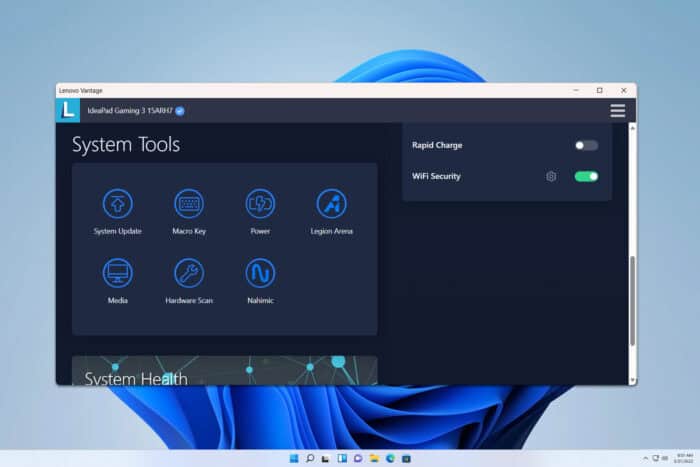This screenshot has width=700, height=467.
Task: Show hidden system tray icons
Action: (x=645, y=459)
